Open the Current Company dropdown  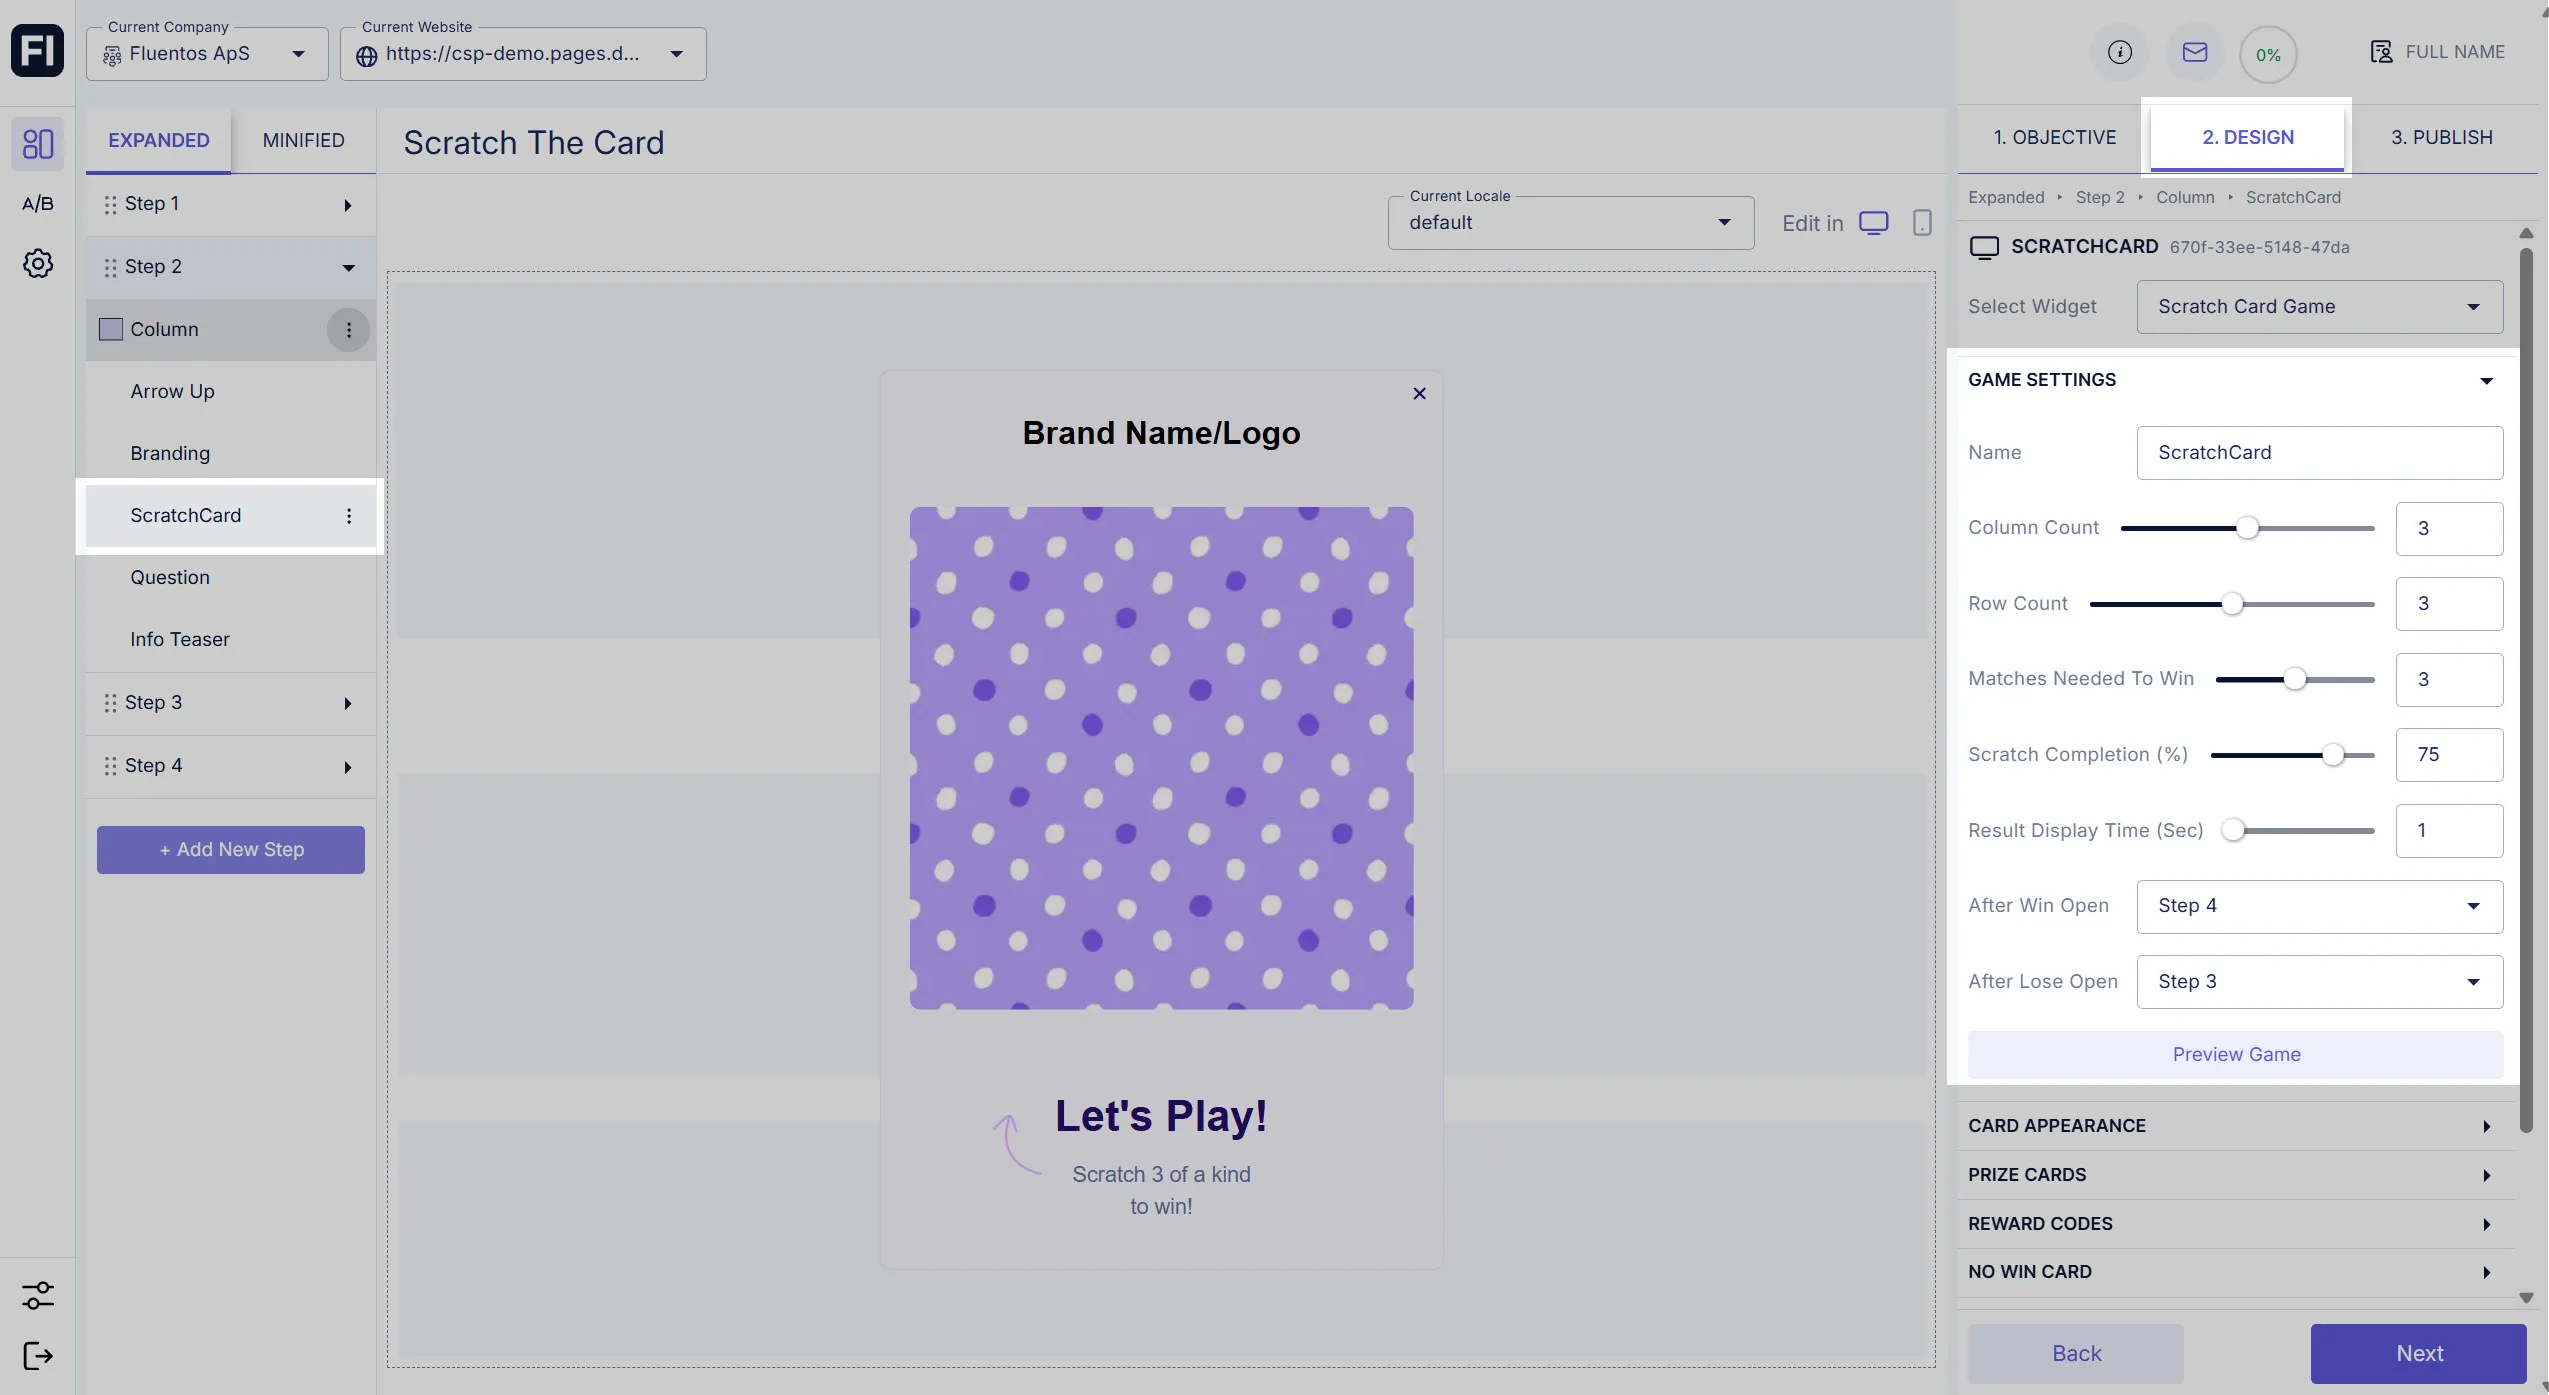(x=207, y=54)
